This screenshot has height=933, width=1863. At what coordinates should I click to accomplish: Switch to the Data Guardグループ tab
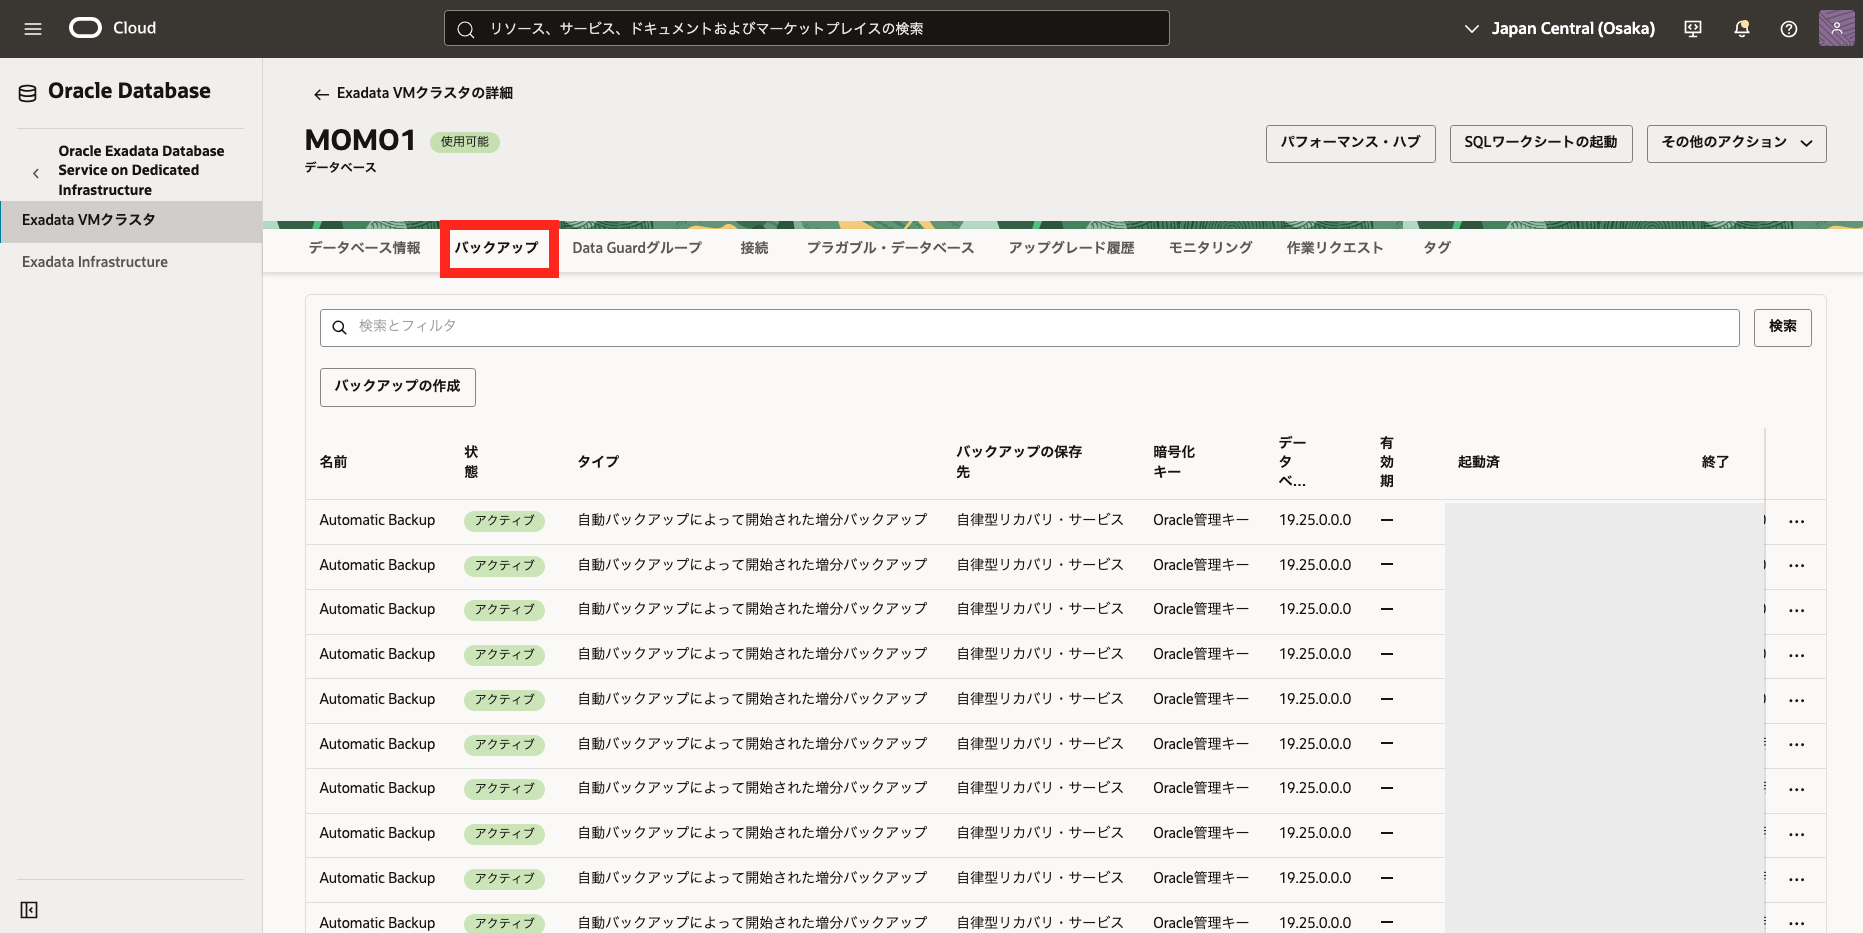pos(636,248)
